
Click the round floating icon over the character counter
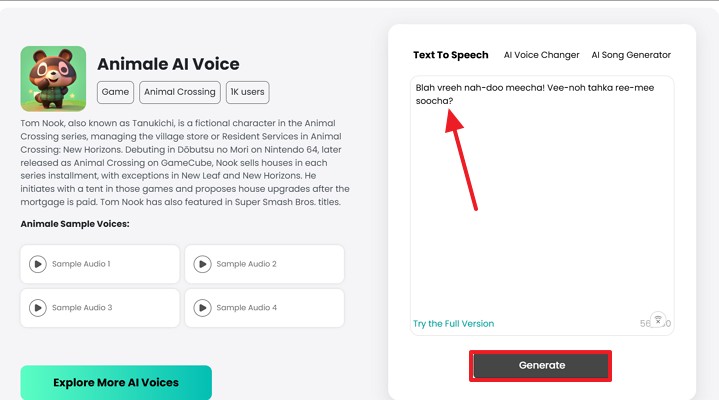(657, 320)
